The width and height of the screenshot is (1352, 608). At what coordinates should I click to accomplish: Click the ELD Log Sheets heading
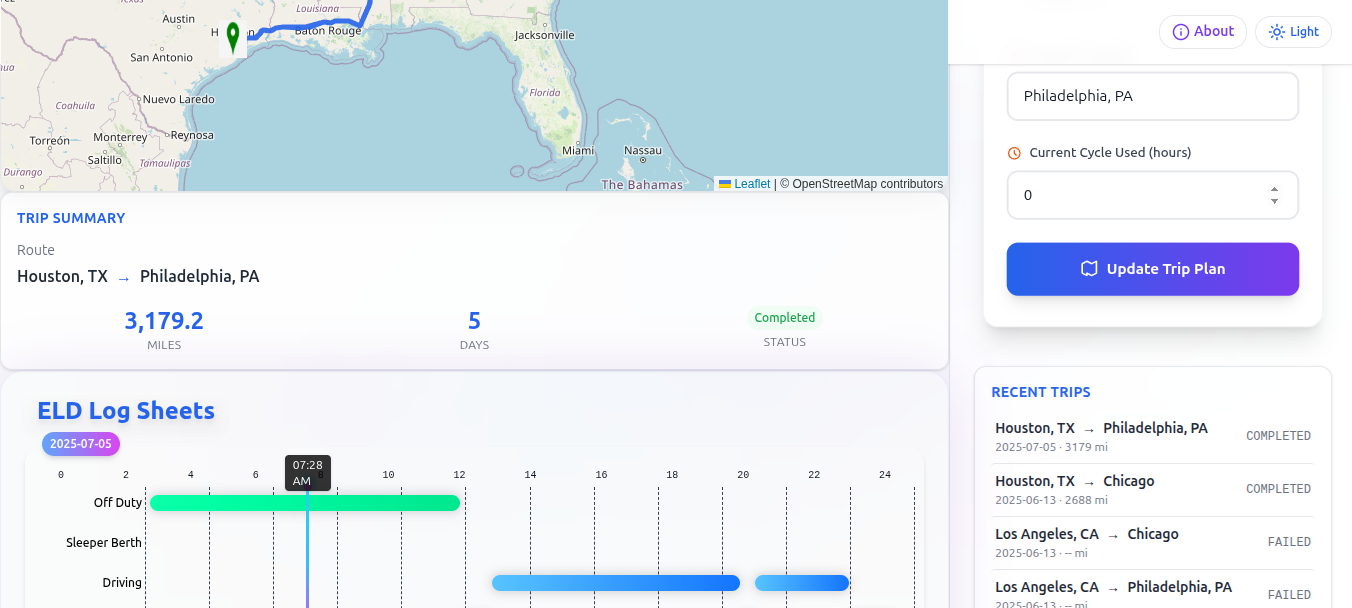pyautogui.click(x=126, y=411)
